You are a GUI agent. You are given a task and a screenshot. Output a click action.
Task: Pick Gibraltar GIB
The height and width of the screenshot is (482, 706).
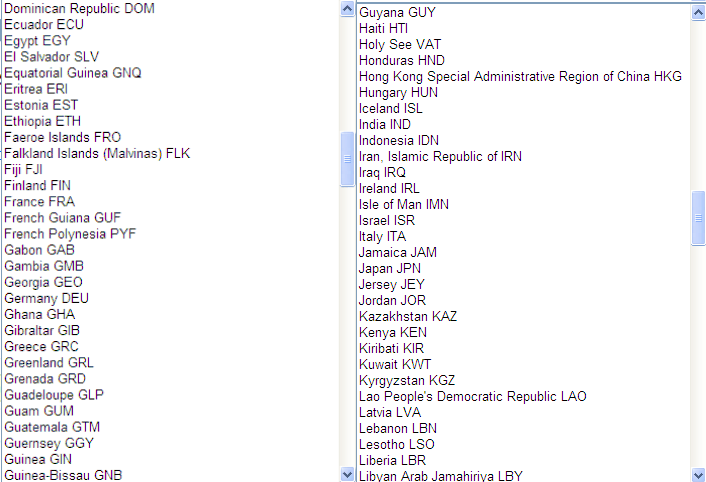(x=42, y=330)
